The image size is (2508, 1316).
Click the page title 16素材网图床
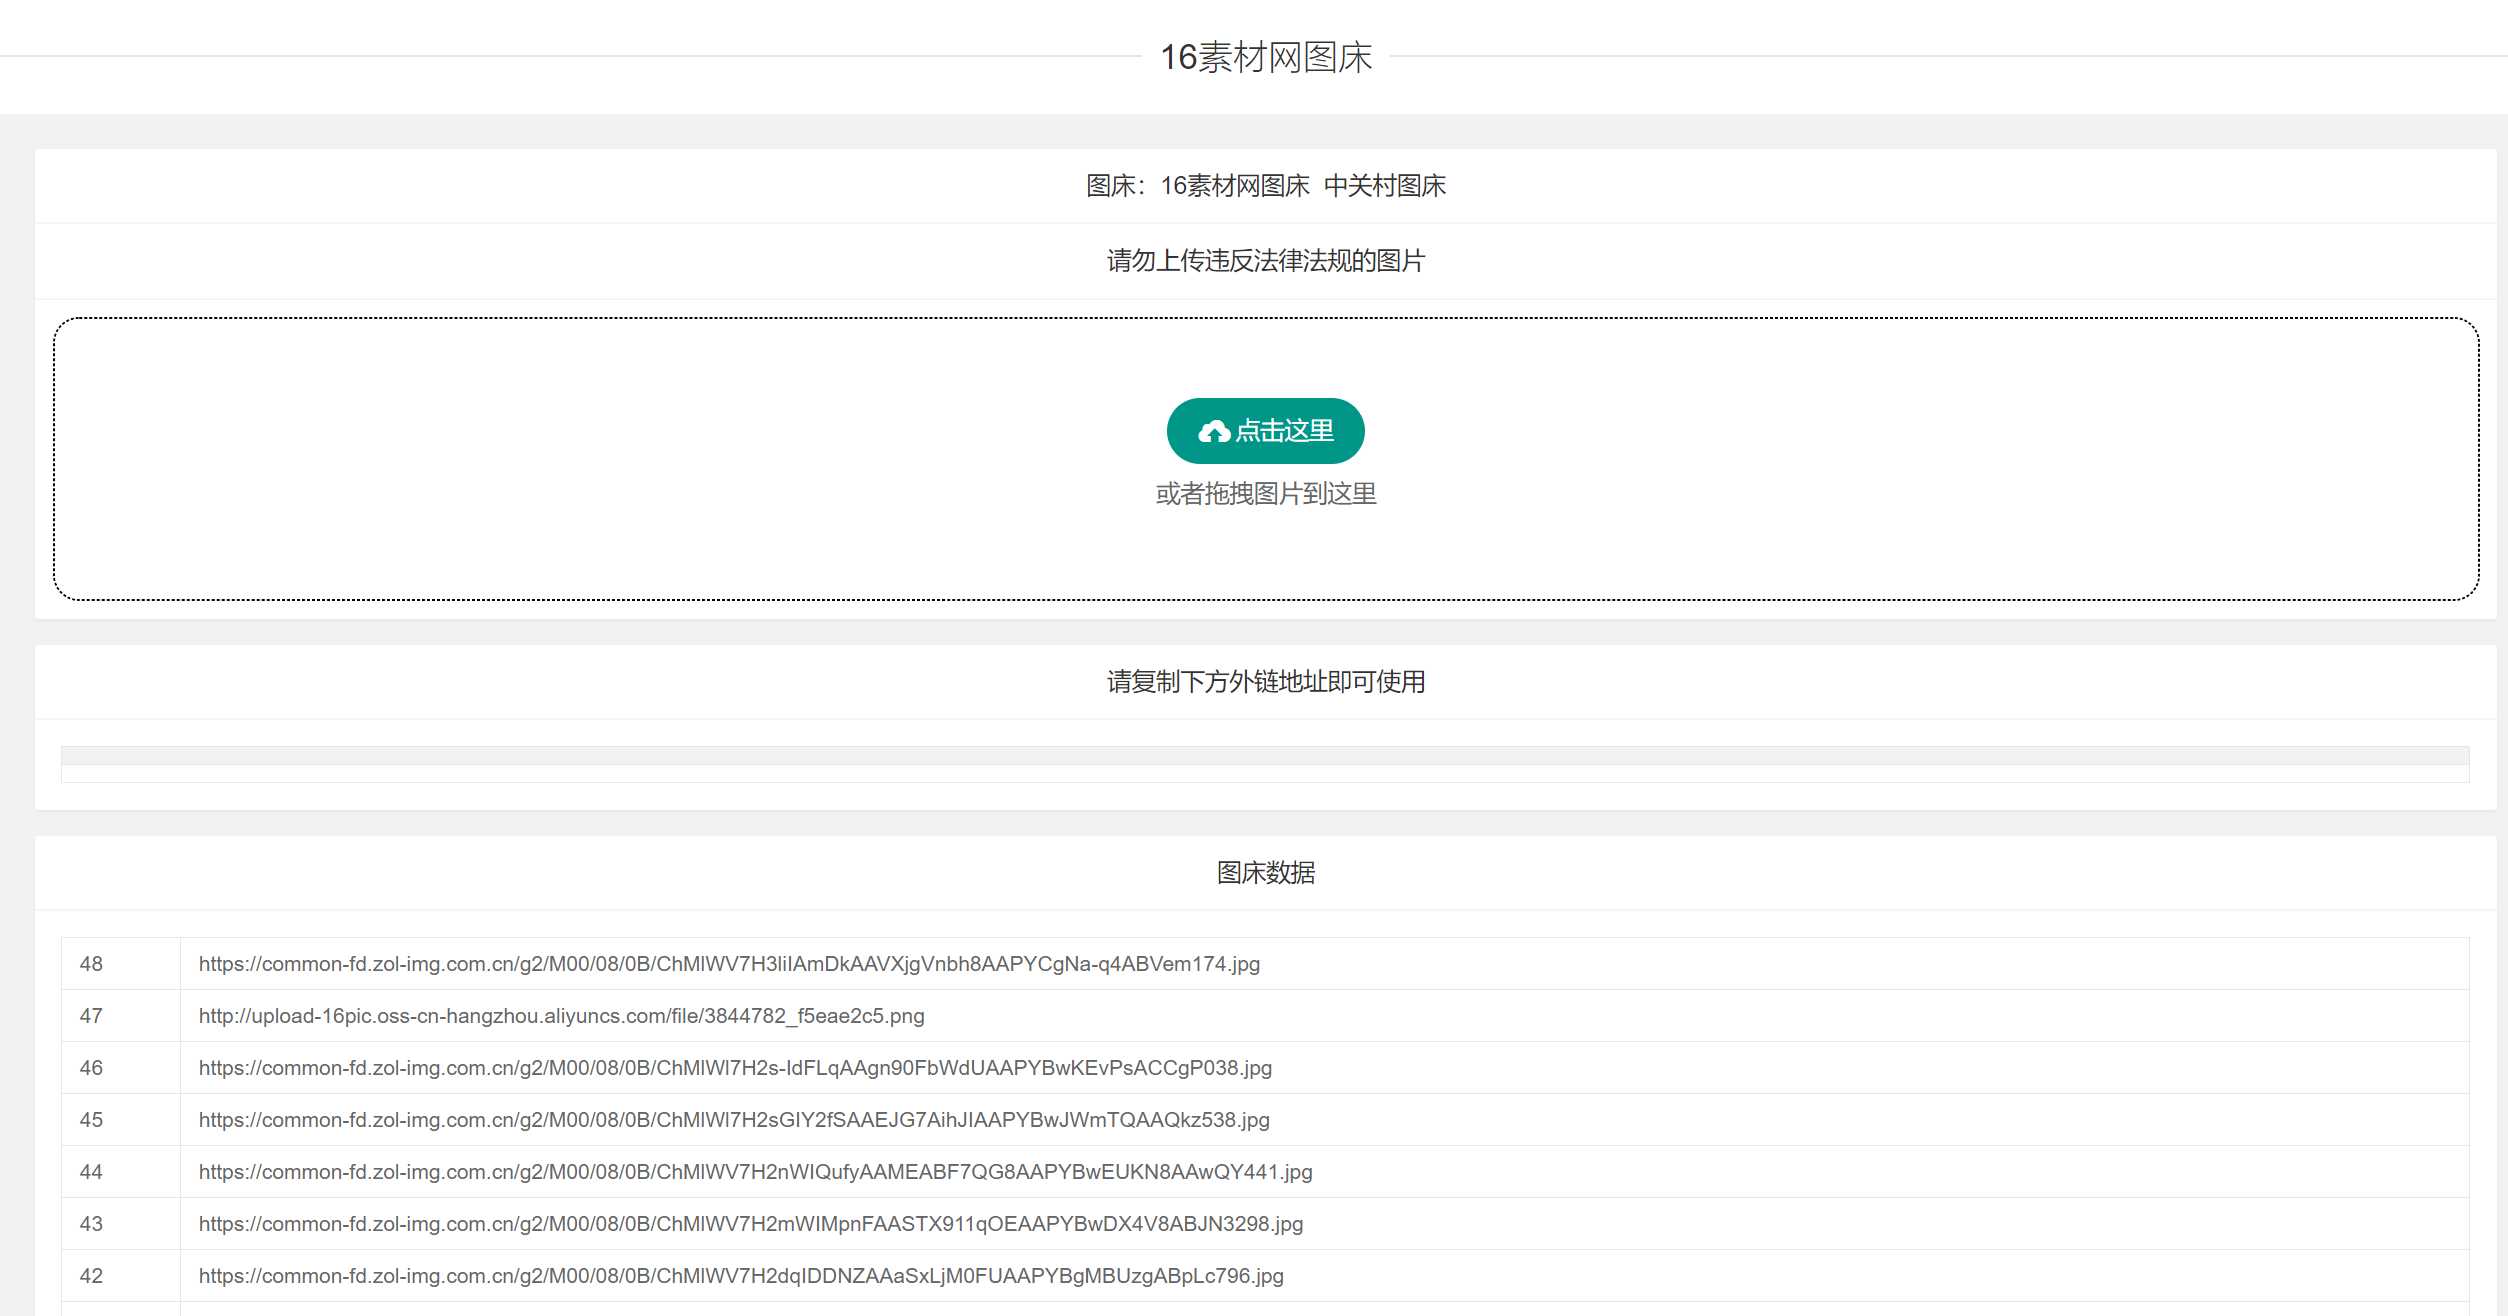pos(1268,58)
